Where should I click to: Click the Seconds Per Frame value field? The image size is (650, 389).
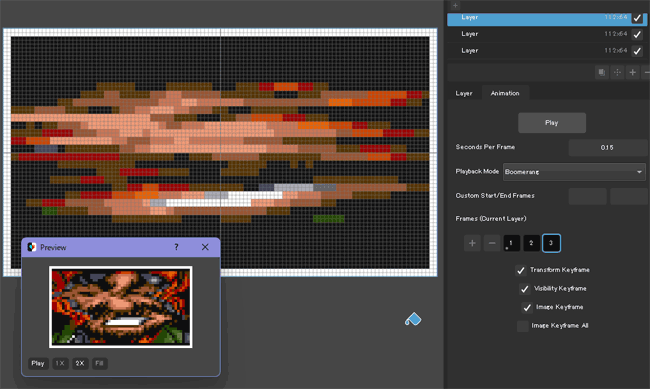pyautogui.click(x=607, y=148)
